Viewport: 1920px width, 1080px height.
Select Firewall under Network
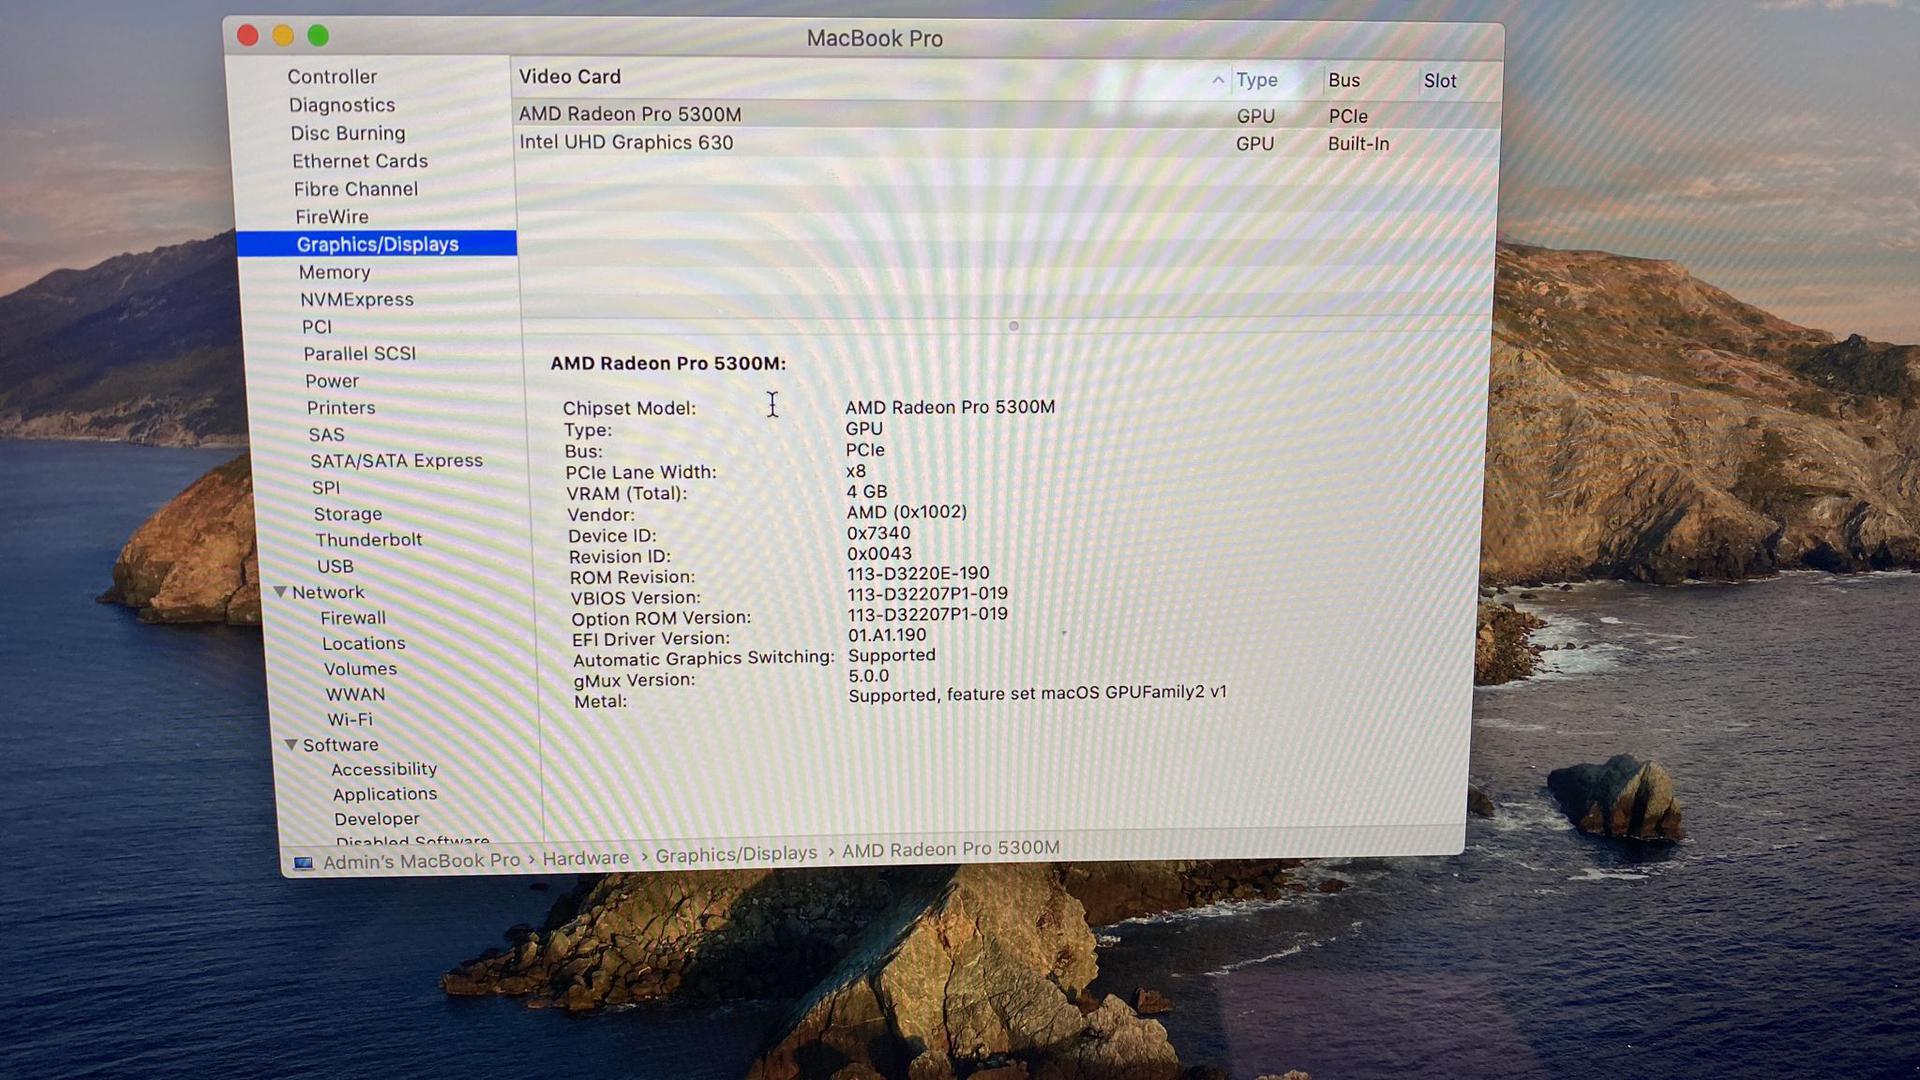point(353,618)
